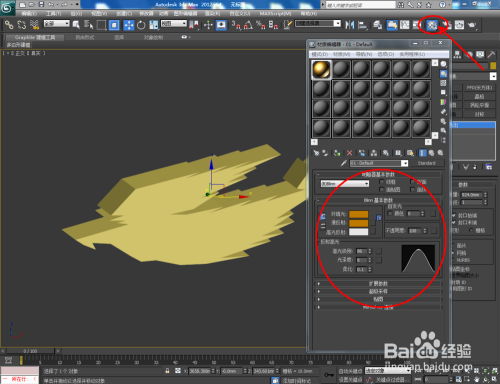
Task: Click red X Reset Map/Material icon
Action: (x=349, y=153)
